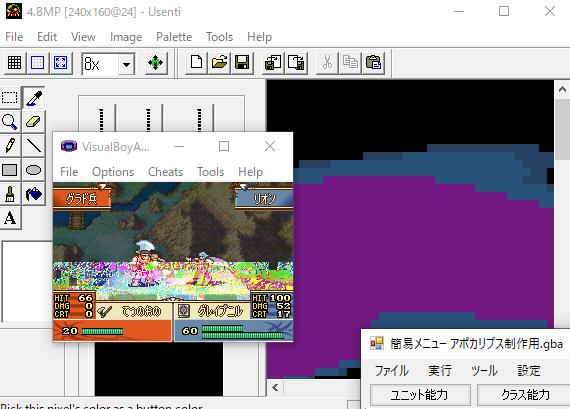The image size is (570, 409).
Task: Click the save floppy disk icon
Action: (x=242, y=63)
